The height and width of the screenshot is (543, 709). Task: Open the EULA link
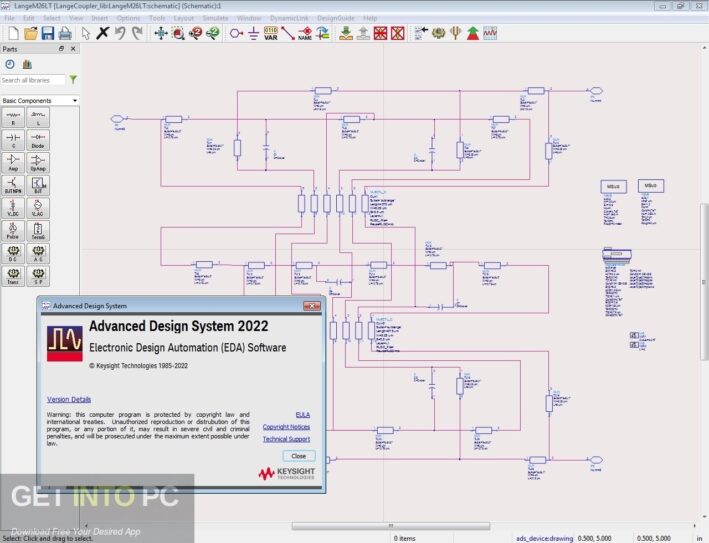[303, 415]
